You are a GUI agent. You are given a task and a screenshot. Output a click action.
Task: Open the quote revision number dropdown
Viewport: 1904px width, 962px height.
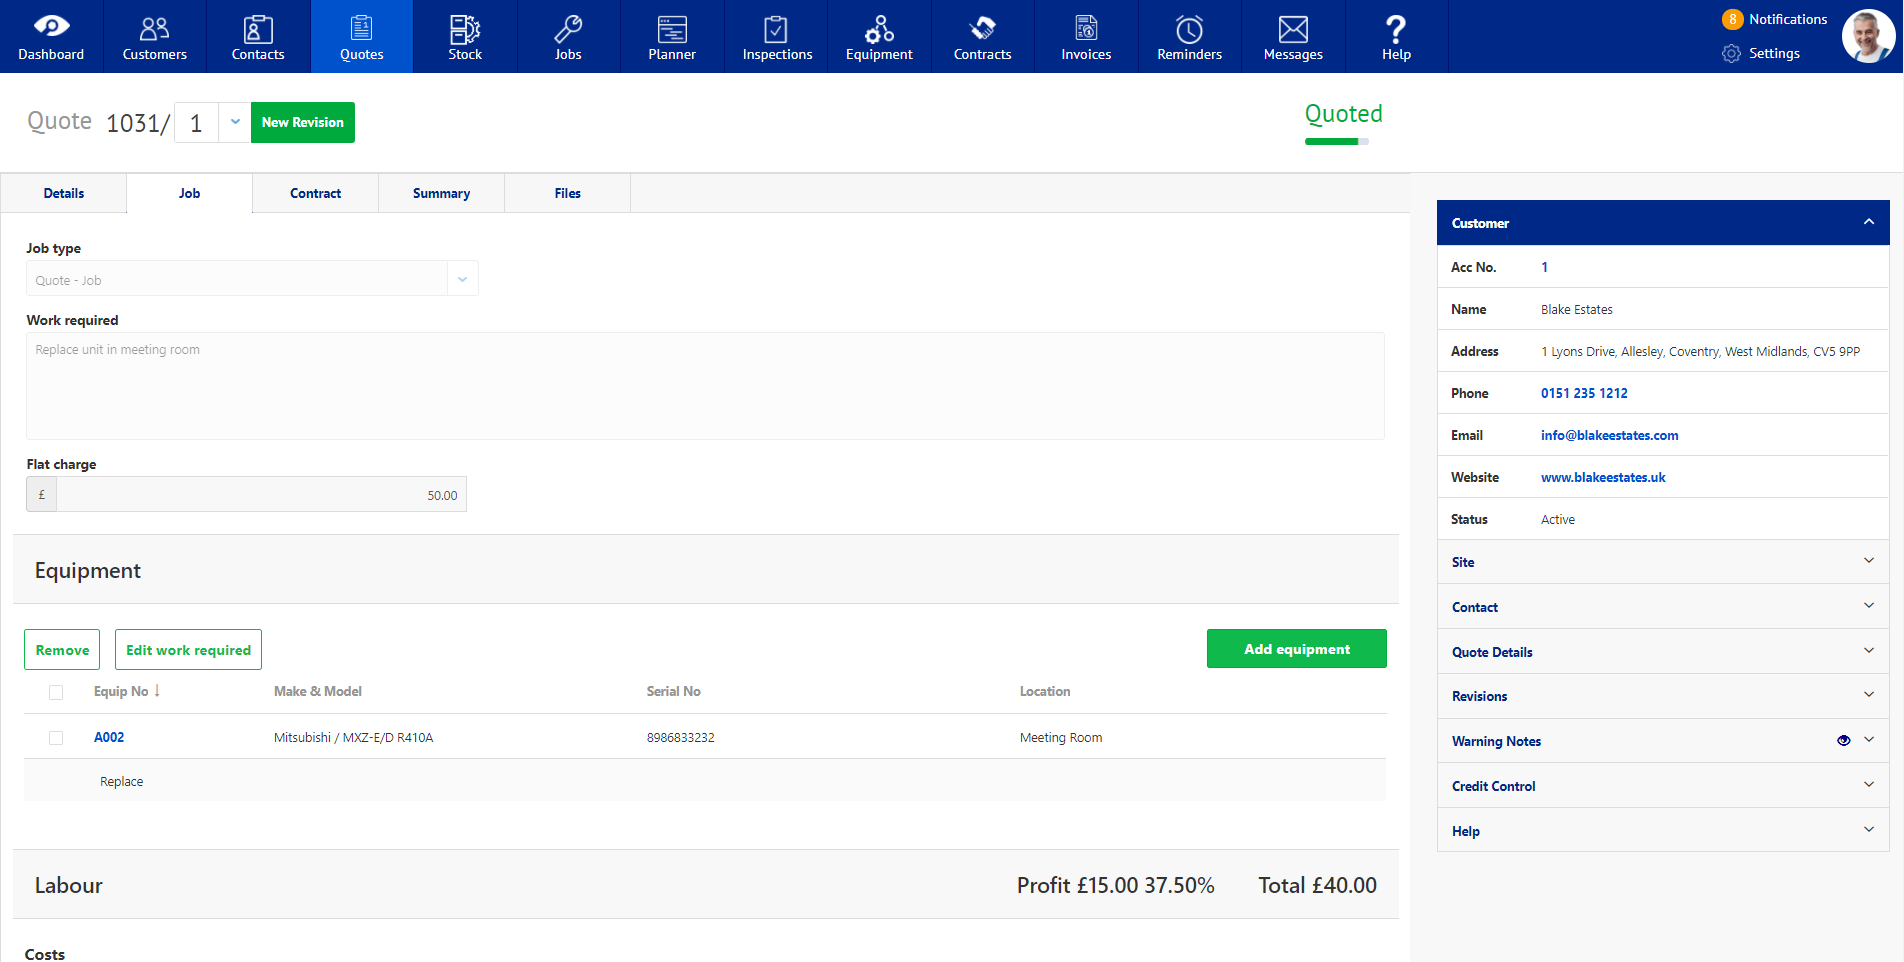(235, 122)
